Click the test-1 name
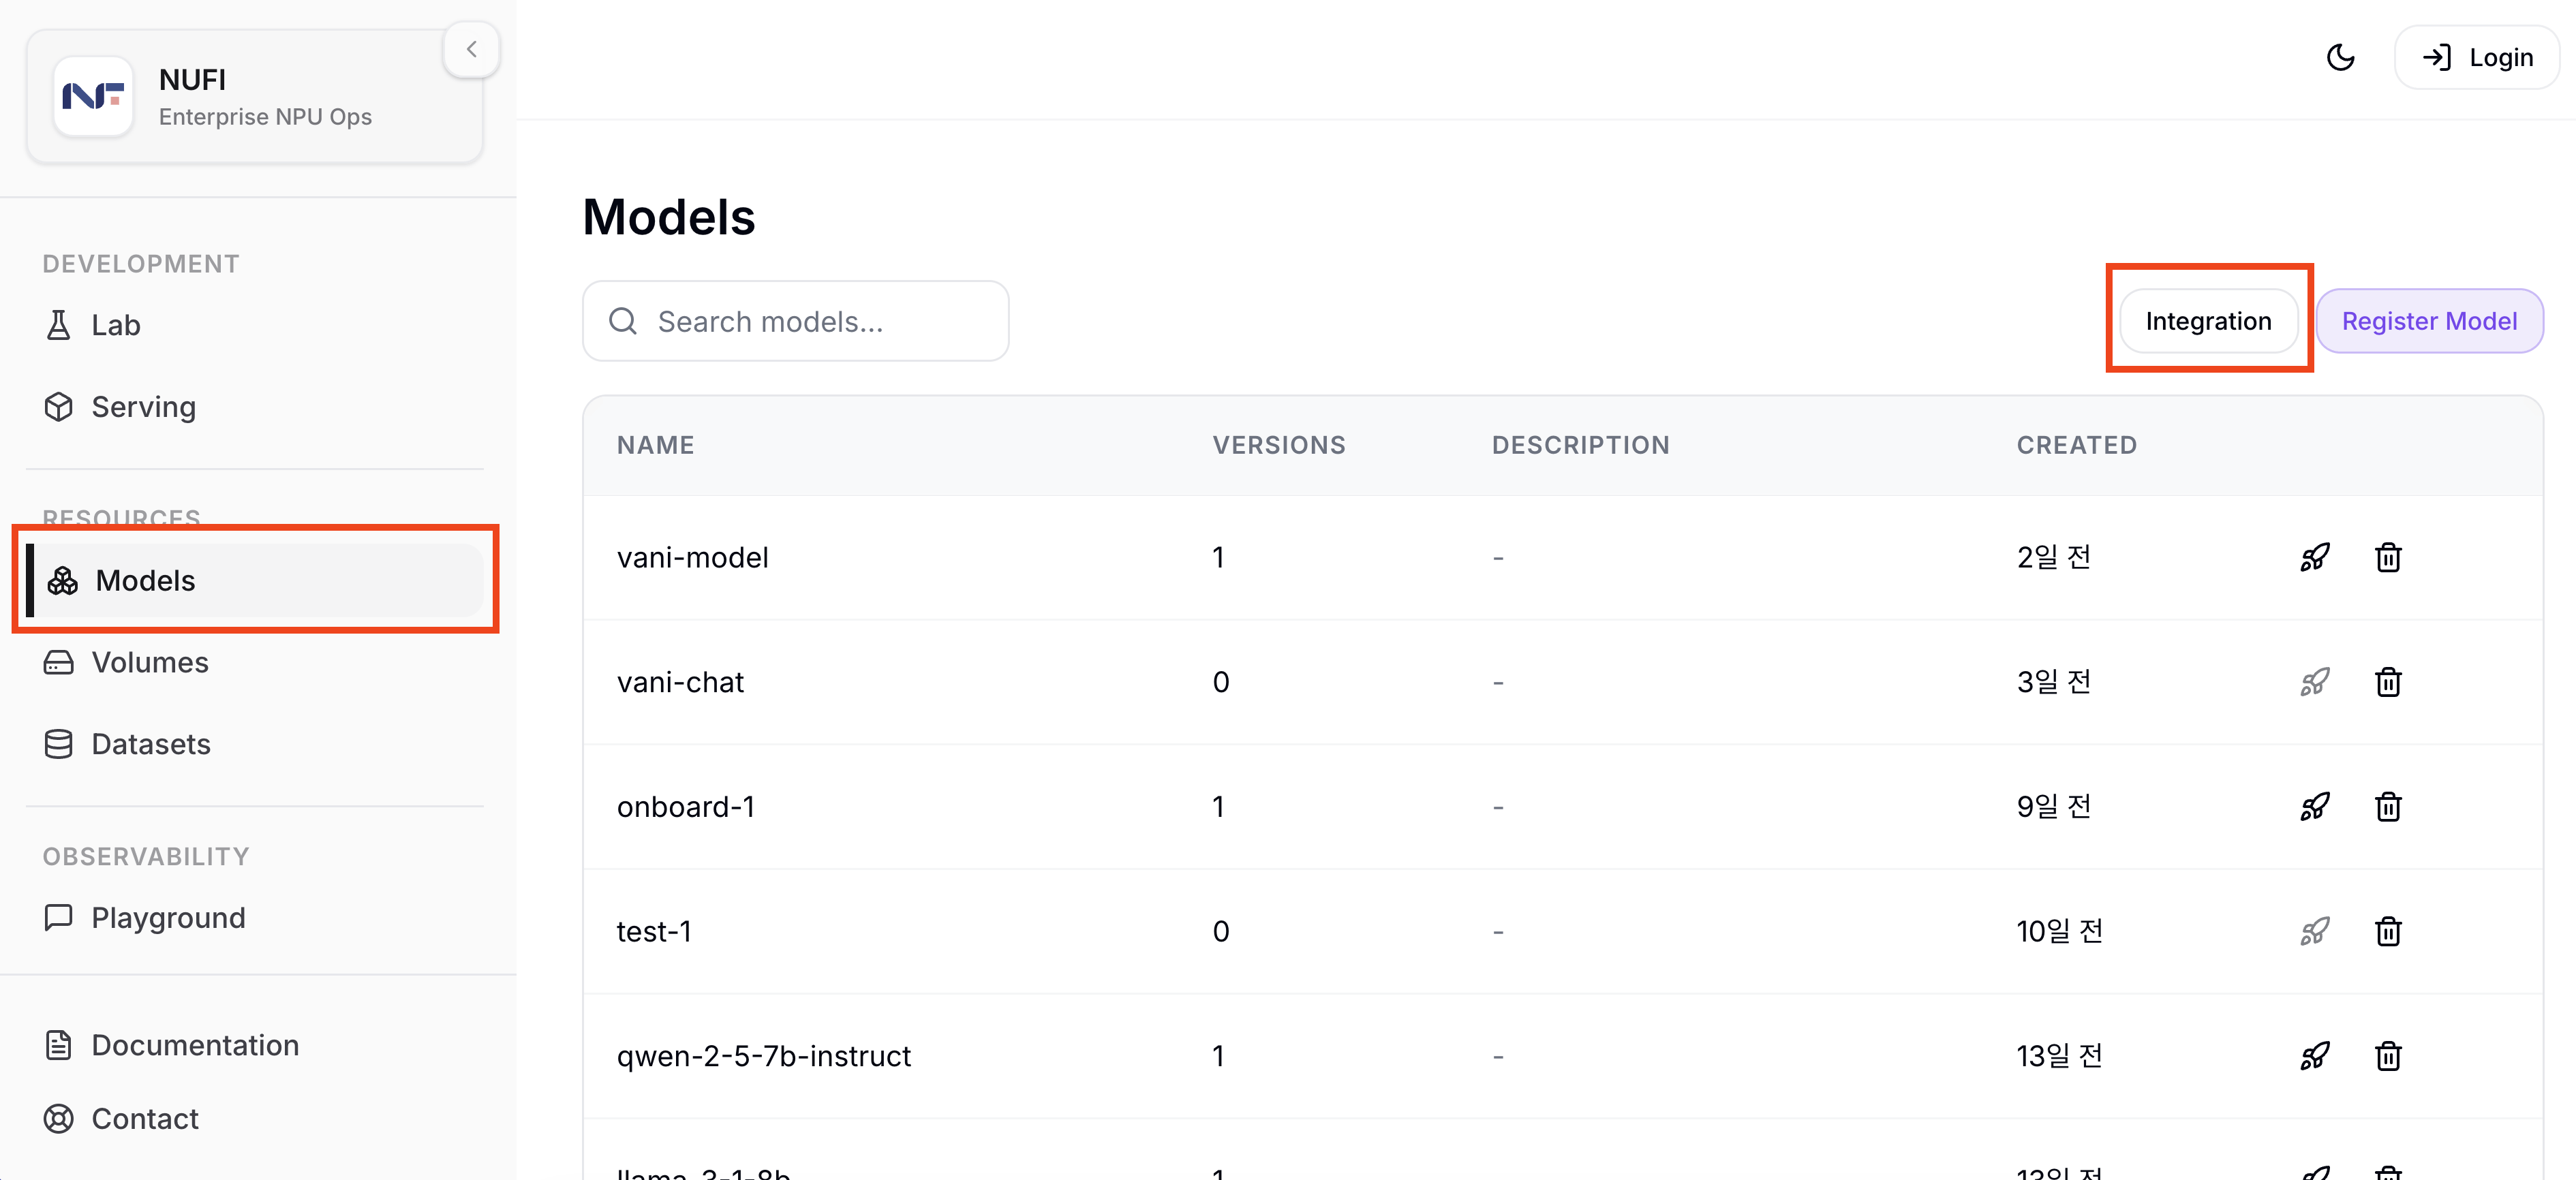Image resolution: width=2576 pixels, height=1180 pixels. tap(654, 931)
